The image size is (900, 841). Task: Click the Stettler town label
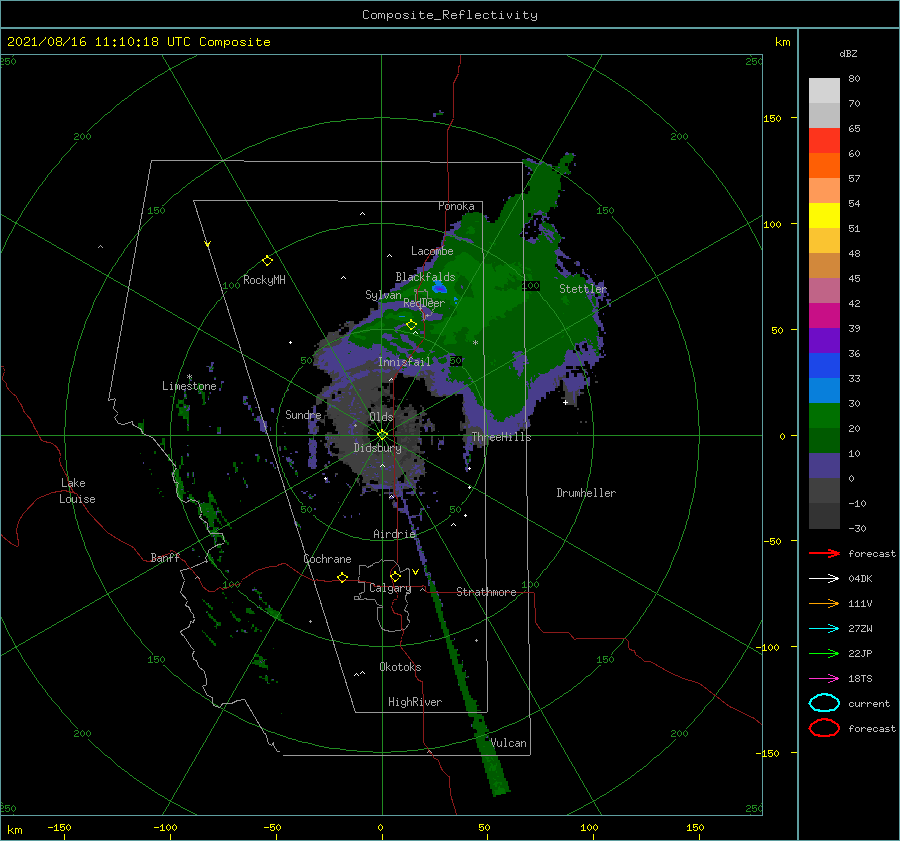point(583,289)
